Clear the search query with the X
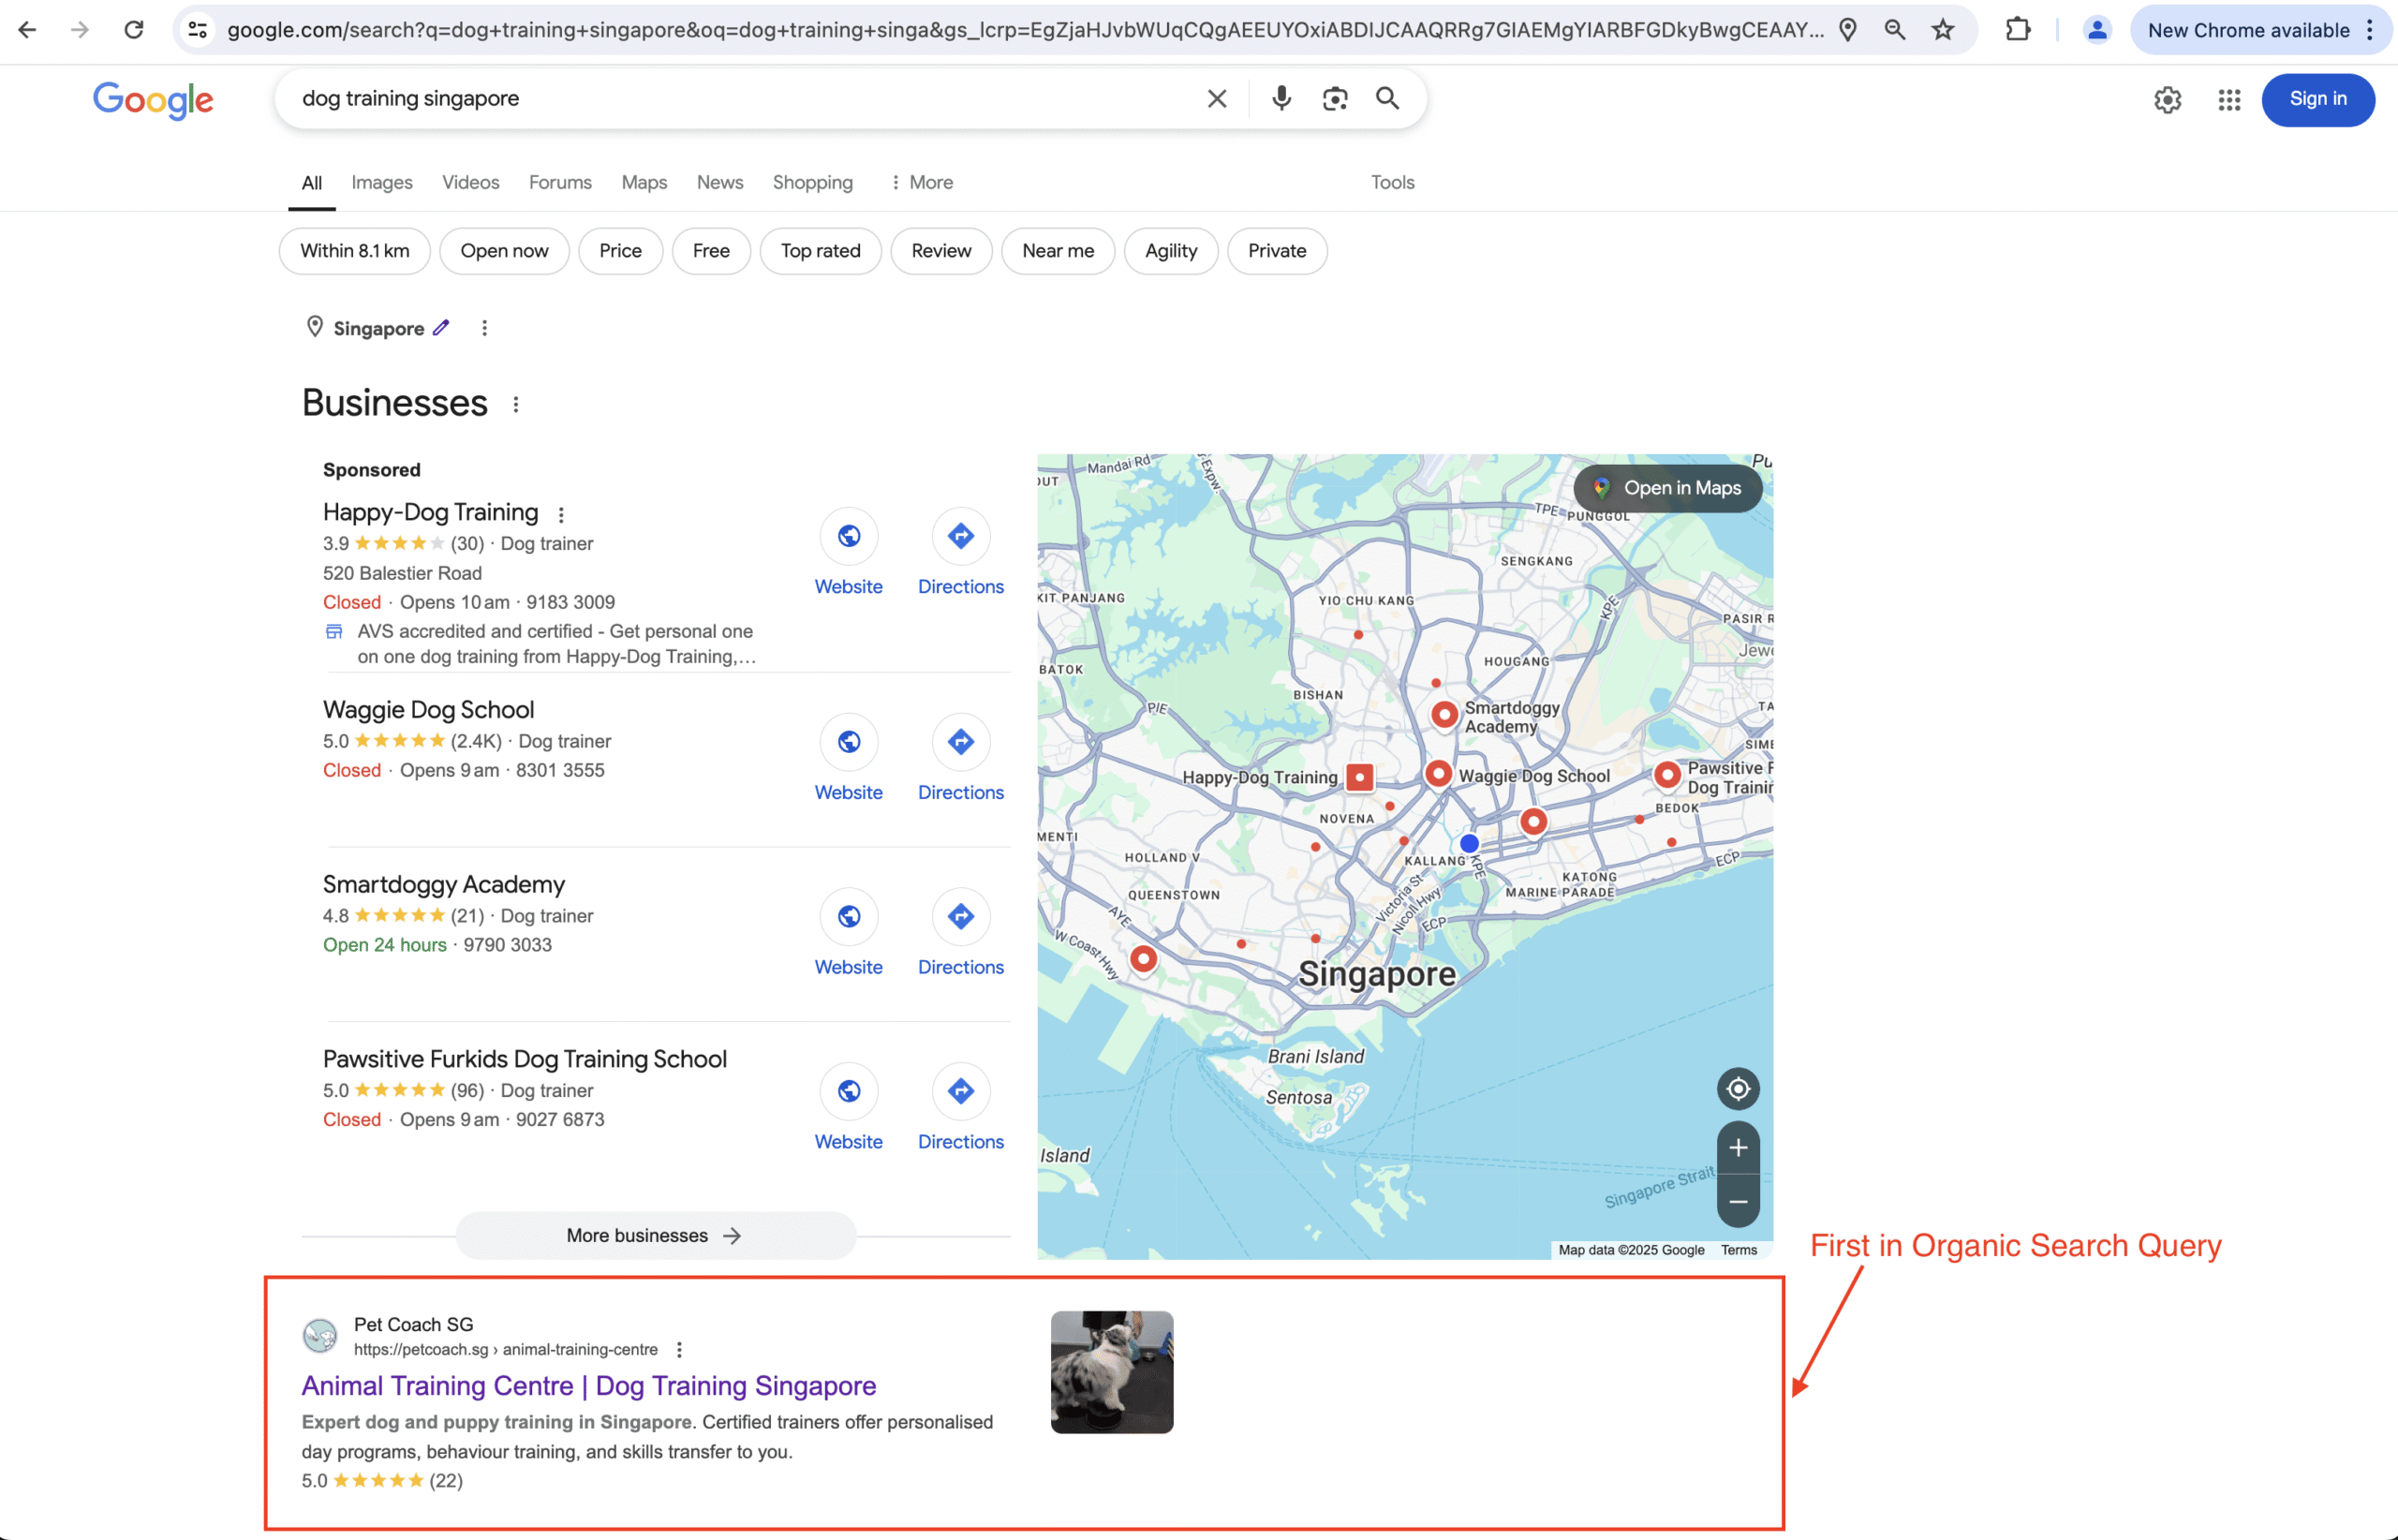Image resolution: width=2398 pixels, height=1540 pixels. point(1215,98)
